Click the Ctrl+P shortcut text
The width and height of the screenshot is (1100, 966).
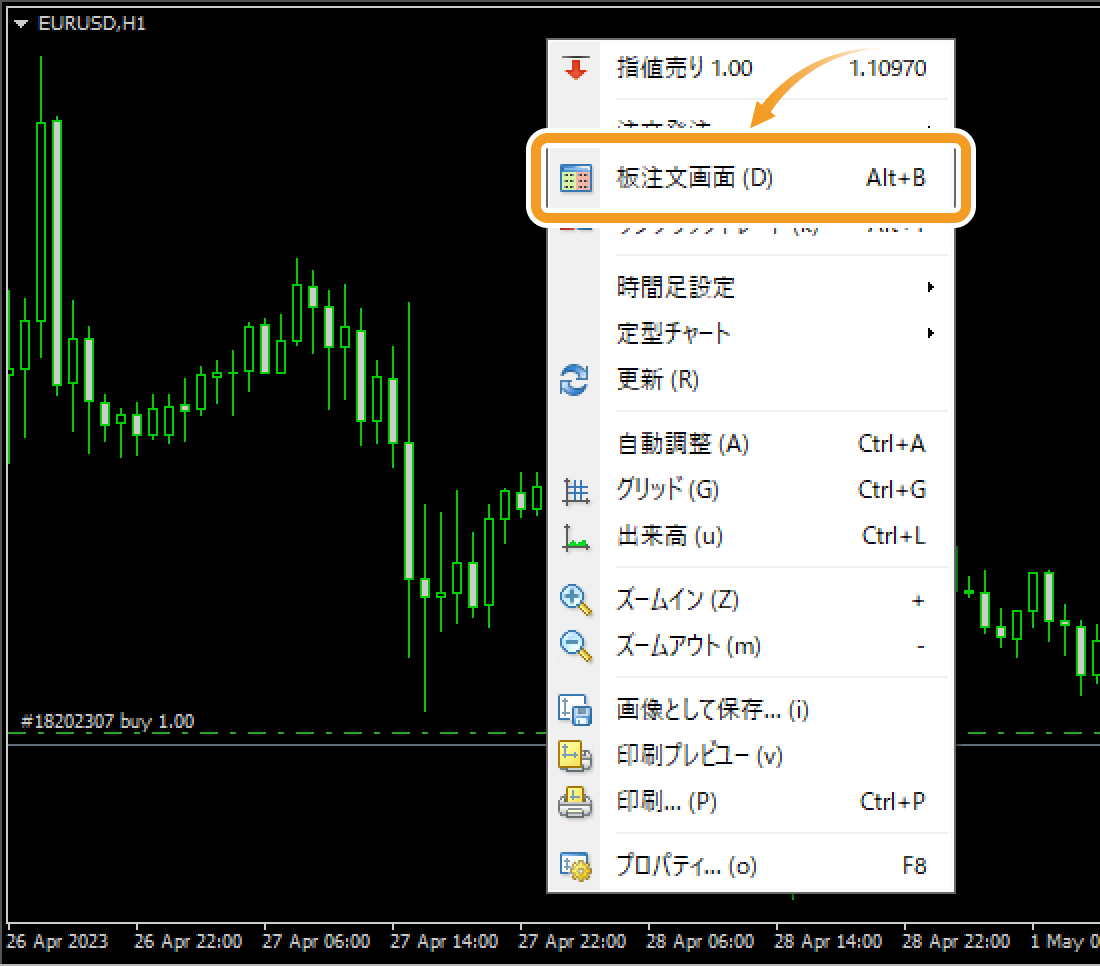coord(892,802)
